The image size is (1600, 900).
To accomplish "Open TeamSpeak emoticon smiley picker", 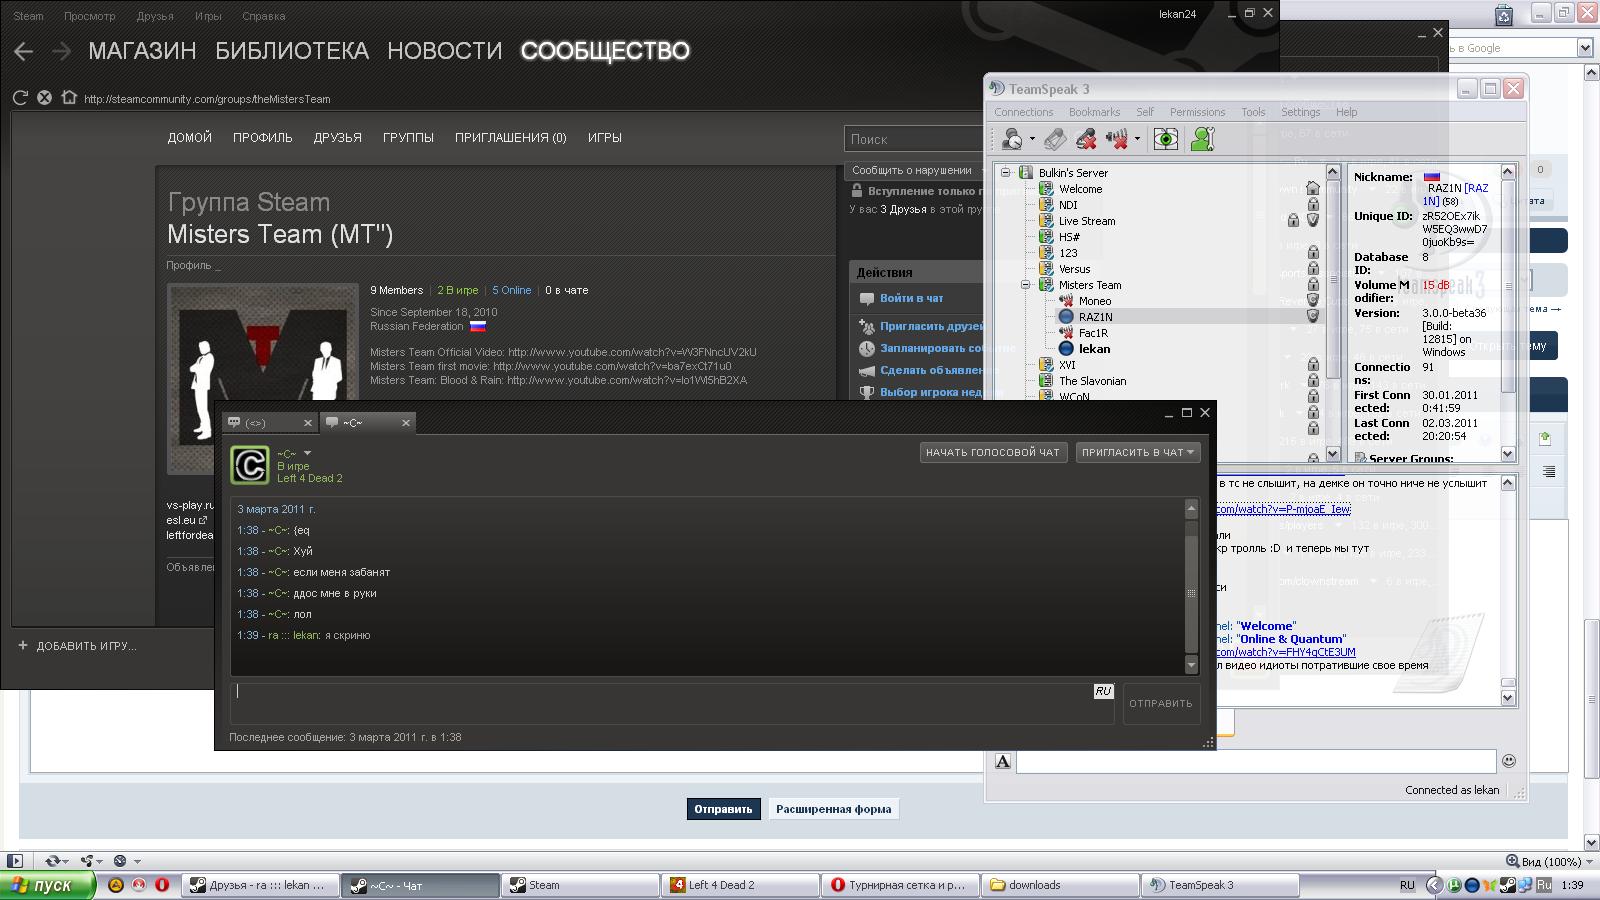I will pyautogui.click(x=1509, y=761).
